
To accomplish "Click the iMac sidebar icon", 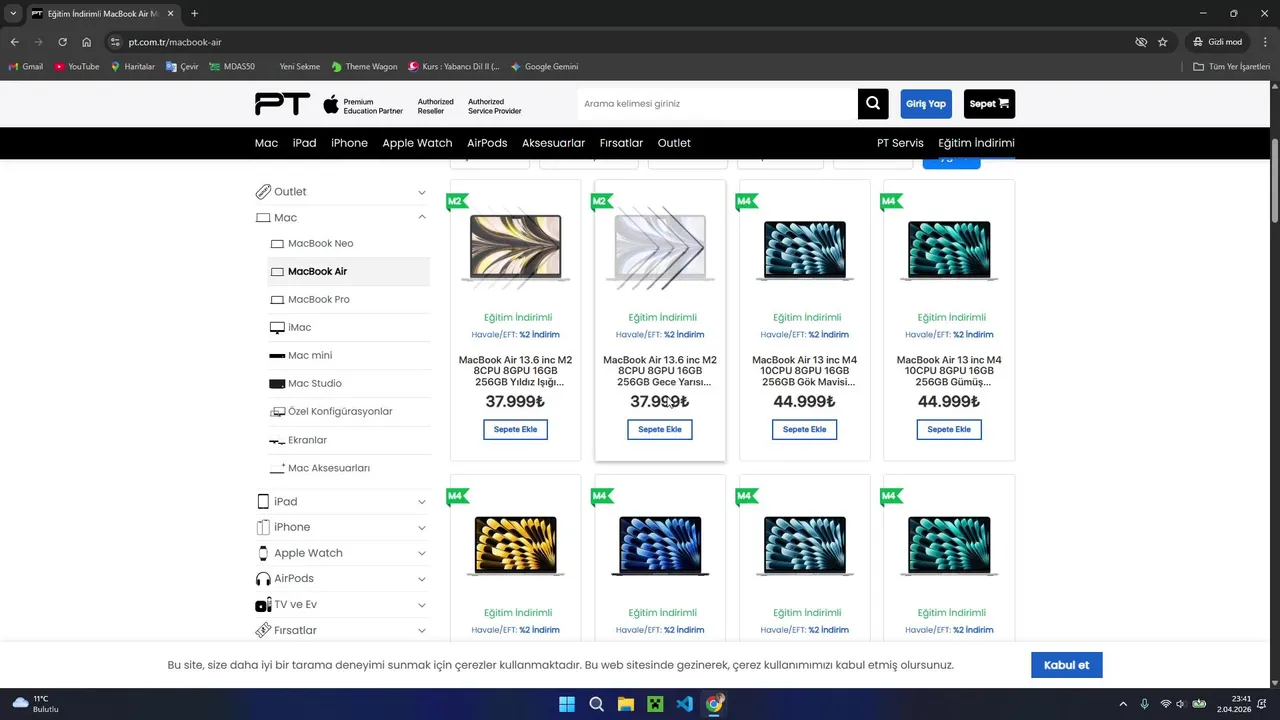I will click(277, 328).
